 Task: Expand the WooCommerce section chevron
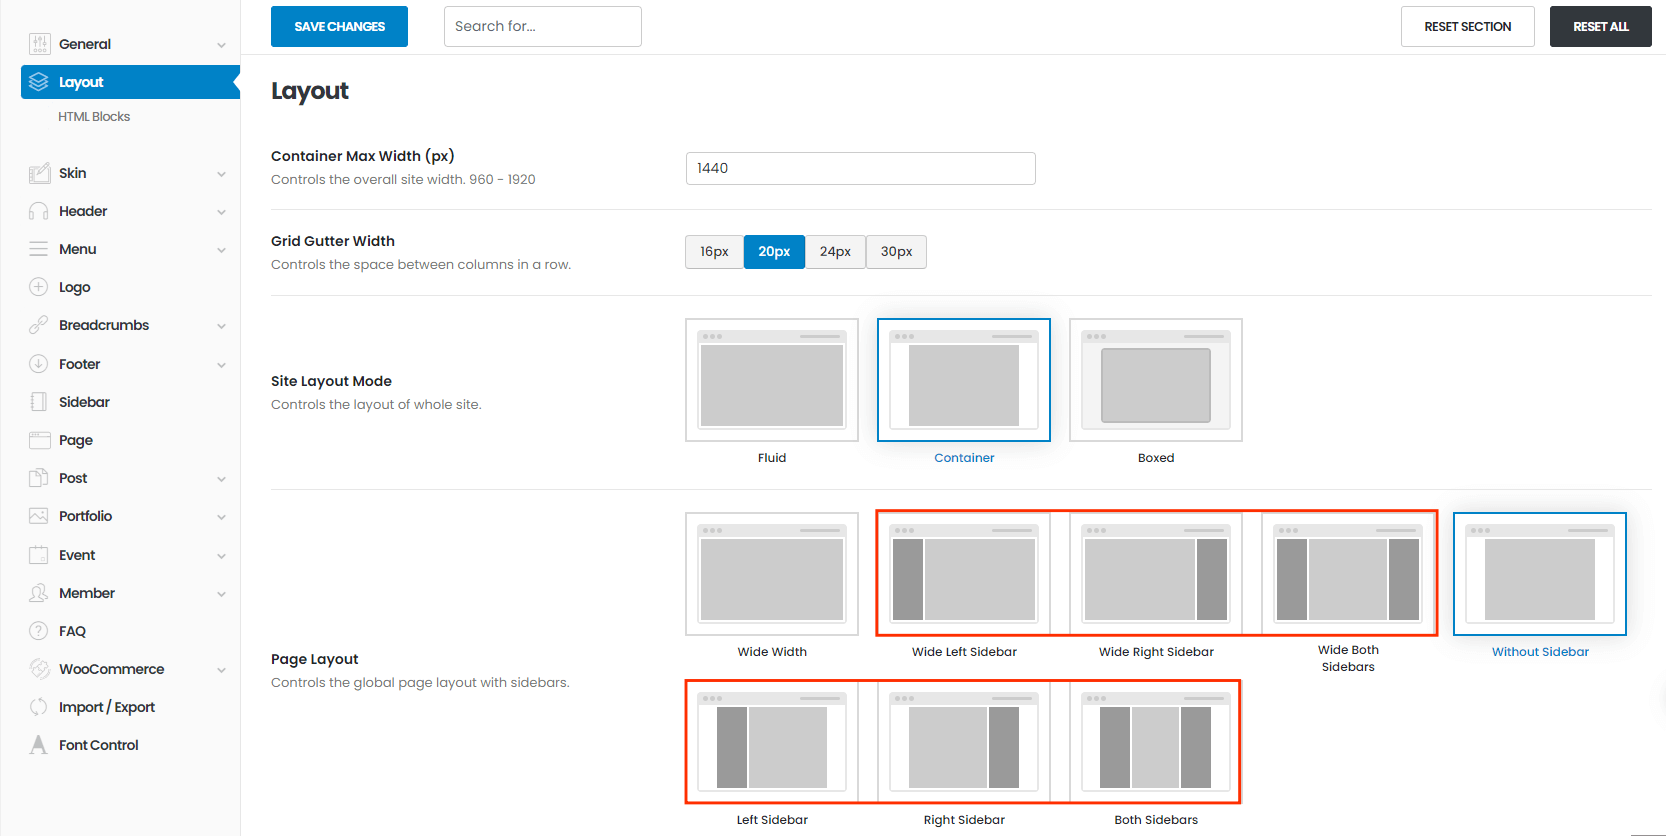click(221, 670)
